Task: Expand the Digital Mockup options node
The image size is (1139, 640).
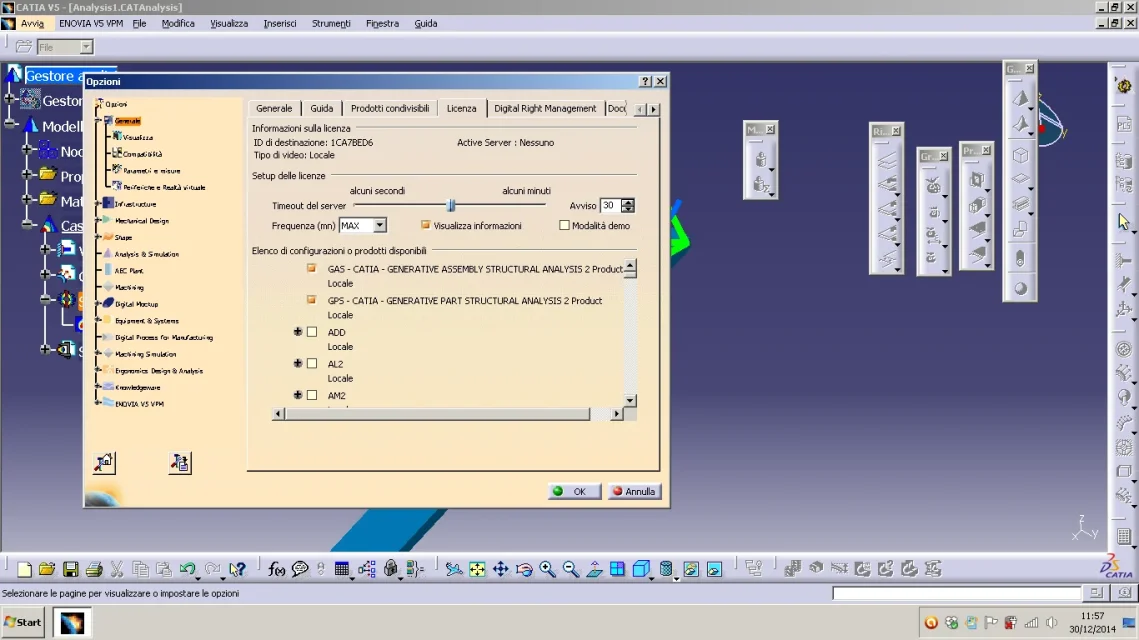Action: click(98, 304)
